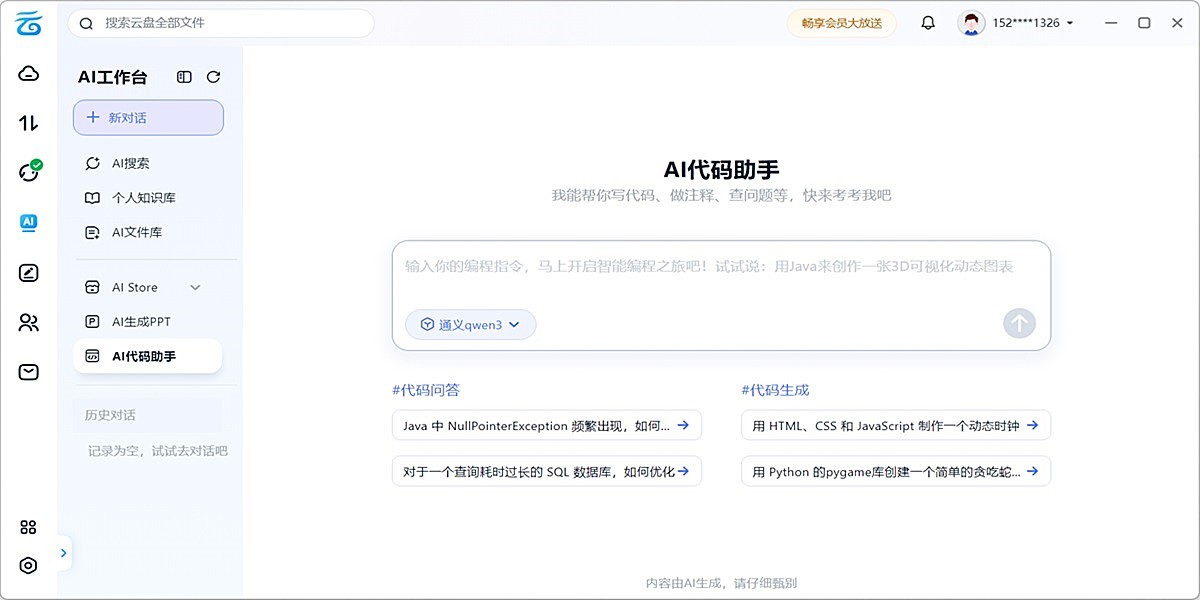This screenshot has width=1200, height=600.
Task: Start a new chat with 新对话
Action: click(x=148, y=117)
